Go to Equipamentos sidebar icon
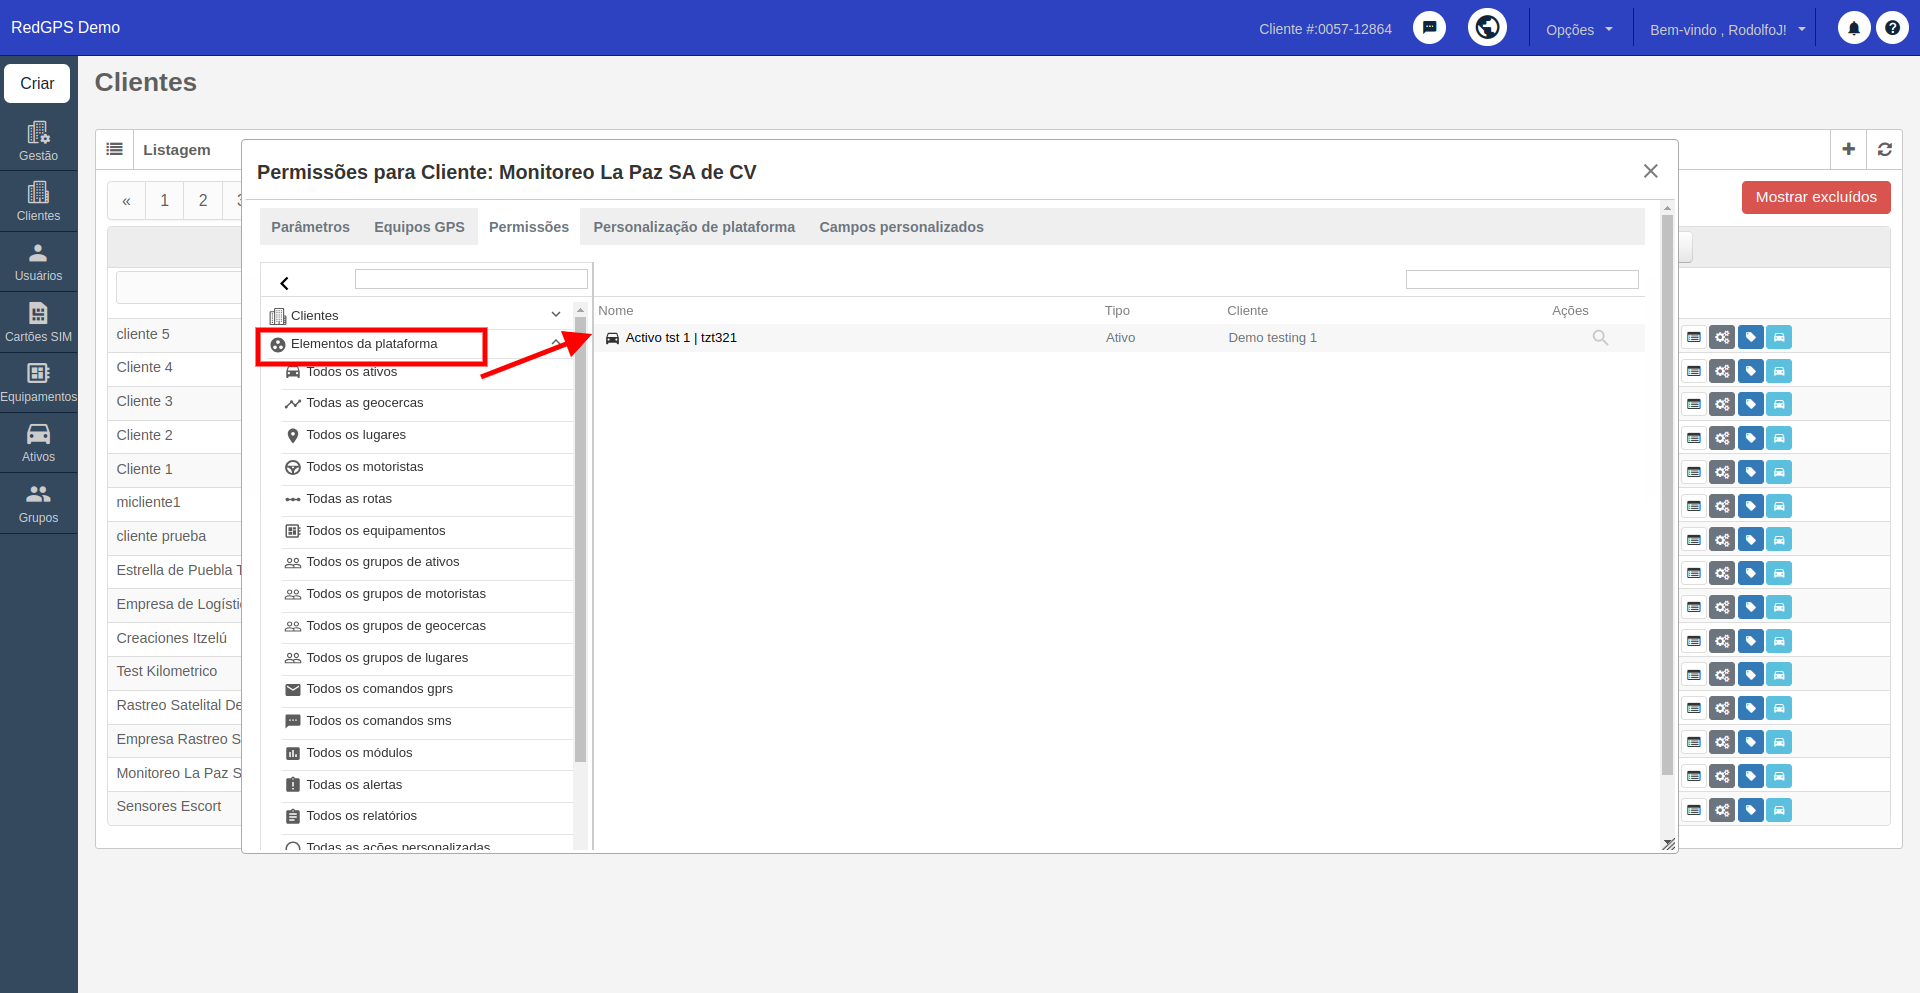1920x993 pixels. pos(38,383)
